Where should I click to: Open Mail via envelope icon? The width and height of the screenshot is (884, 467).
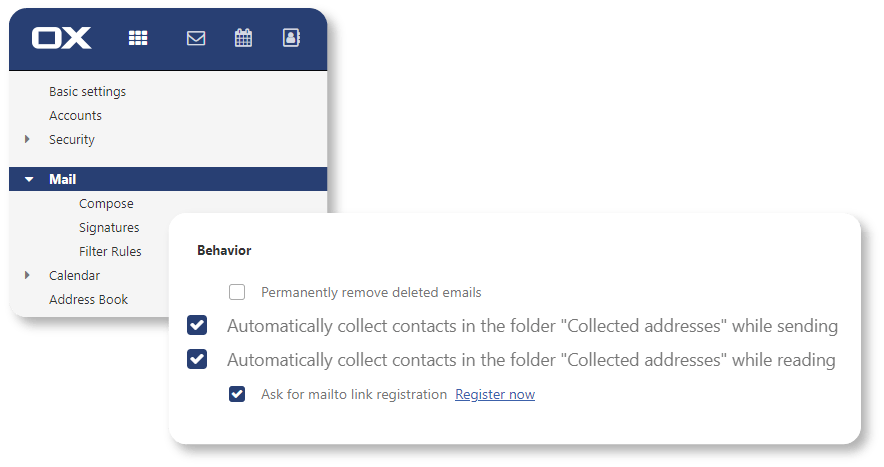click(196, 38)
